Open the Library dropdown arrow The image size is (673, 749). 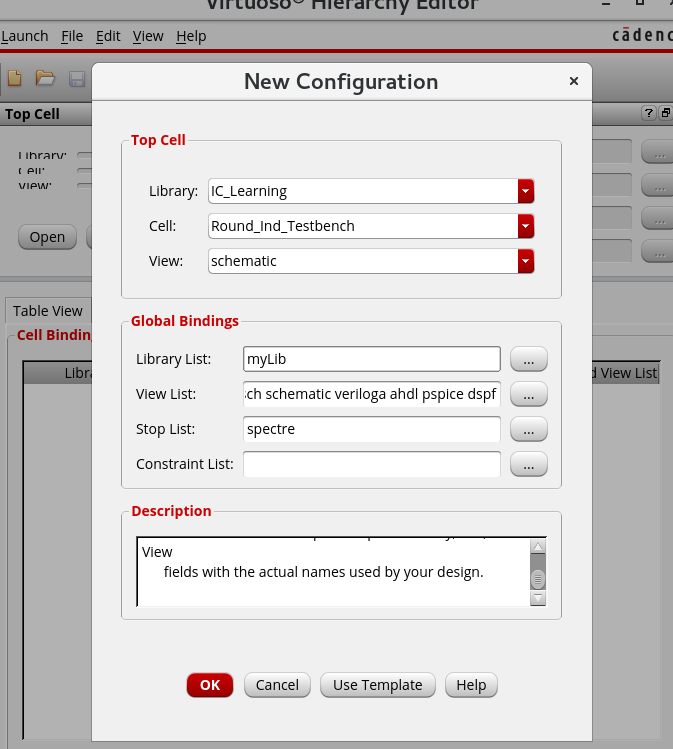click(x=525, y=191)
